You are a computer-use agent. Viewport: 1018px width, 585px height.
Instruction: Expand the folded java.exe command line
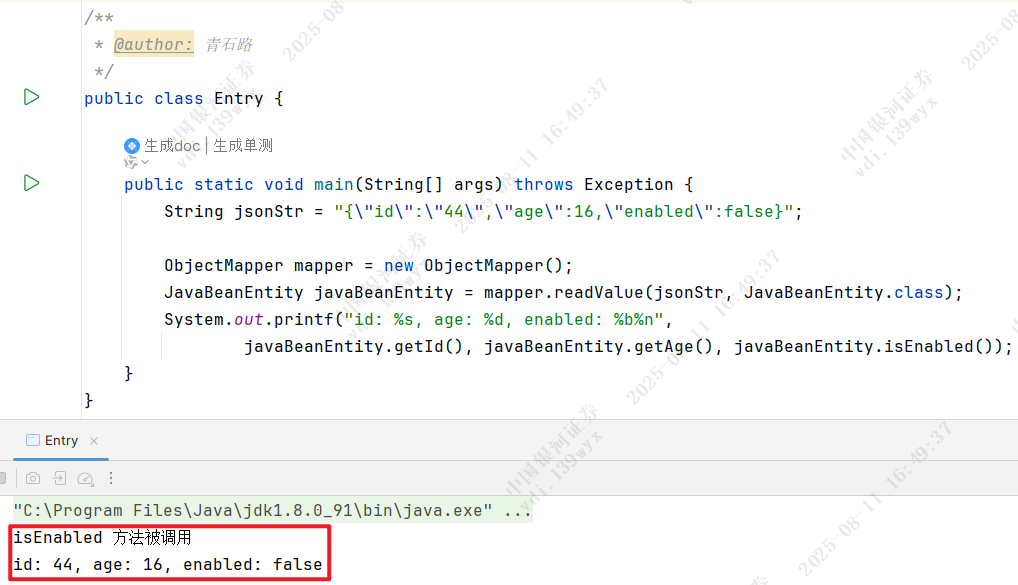(x=518, y=511)
